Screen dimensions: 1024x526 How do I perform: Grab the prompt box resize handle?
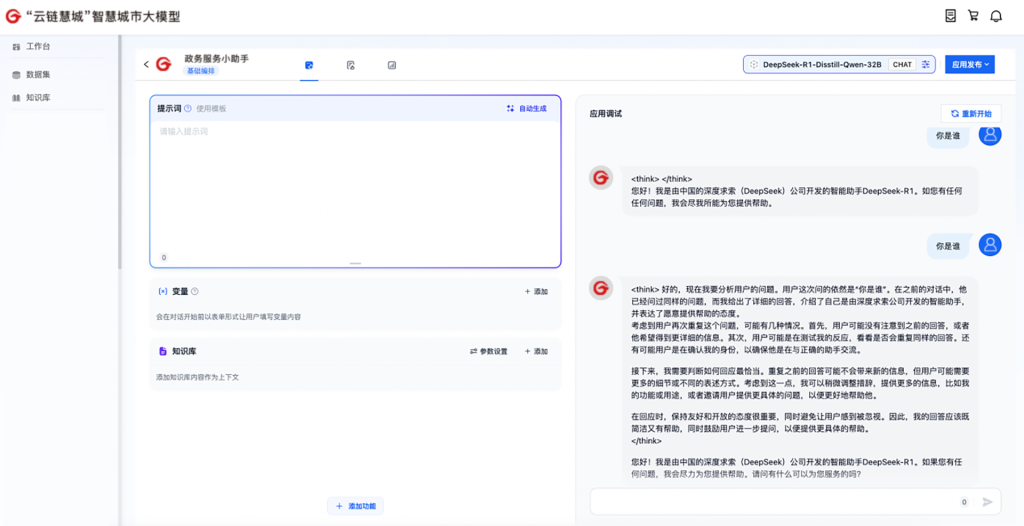tap(355, 263)
